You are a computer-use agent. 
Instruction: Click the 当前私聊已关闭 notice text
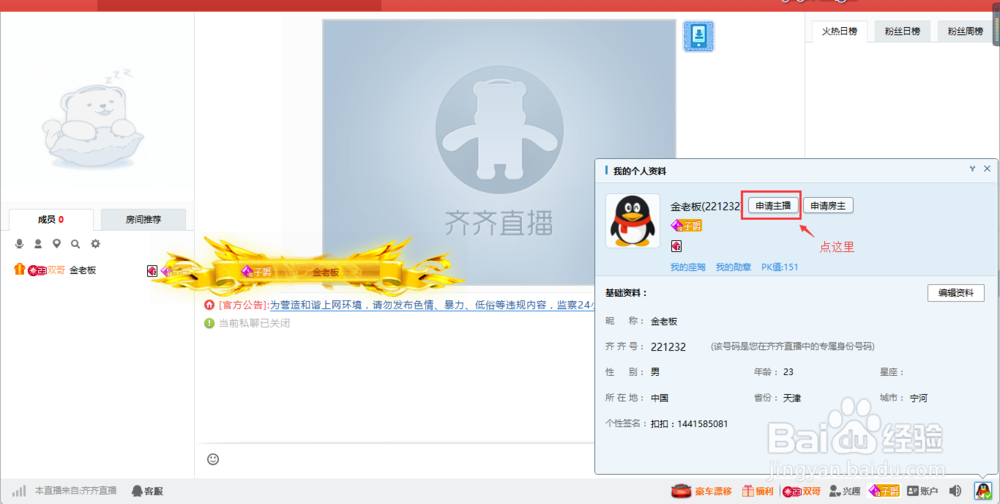(254, 323)
